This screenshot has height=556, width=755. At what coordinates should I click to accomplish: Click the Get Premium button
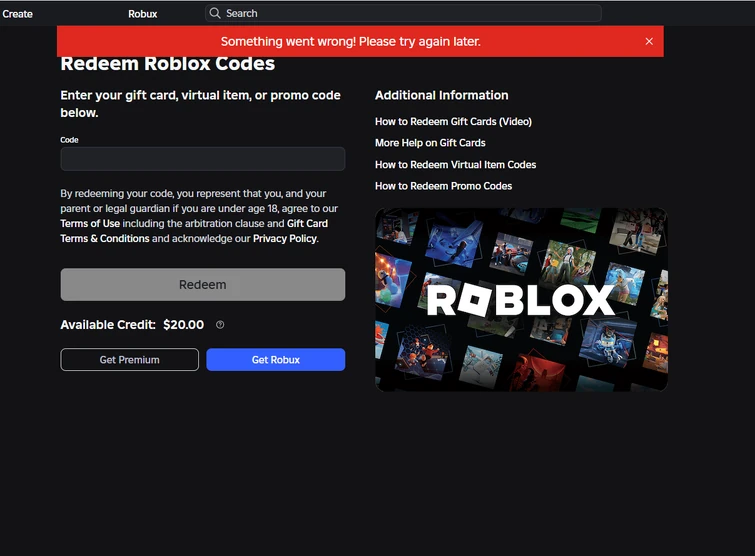tap(130, 360)
